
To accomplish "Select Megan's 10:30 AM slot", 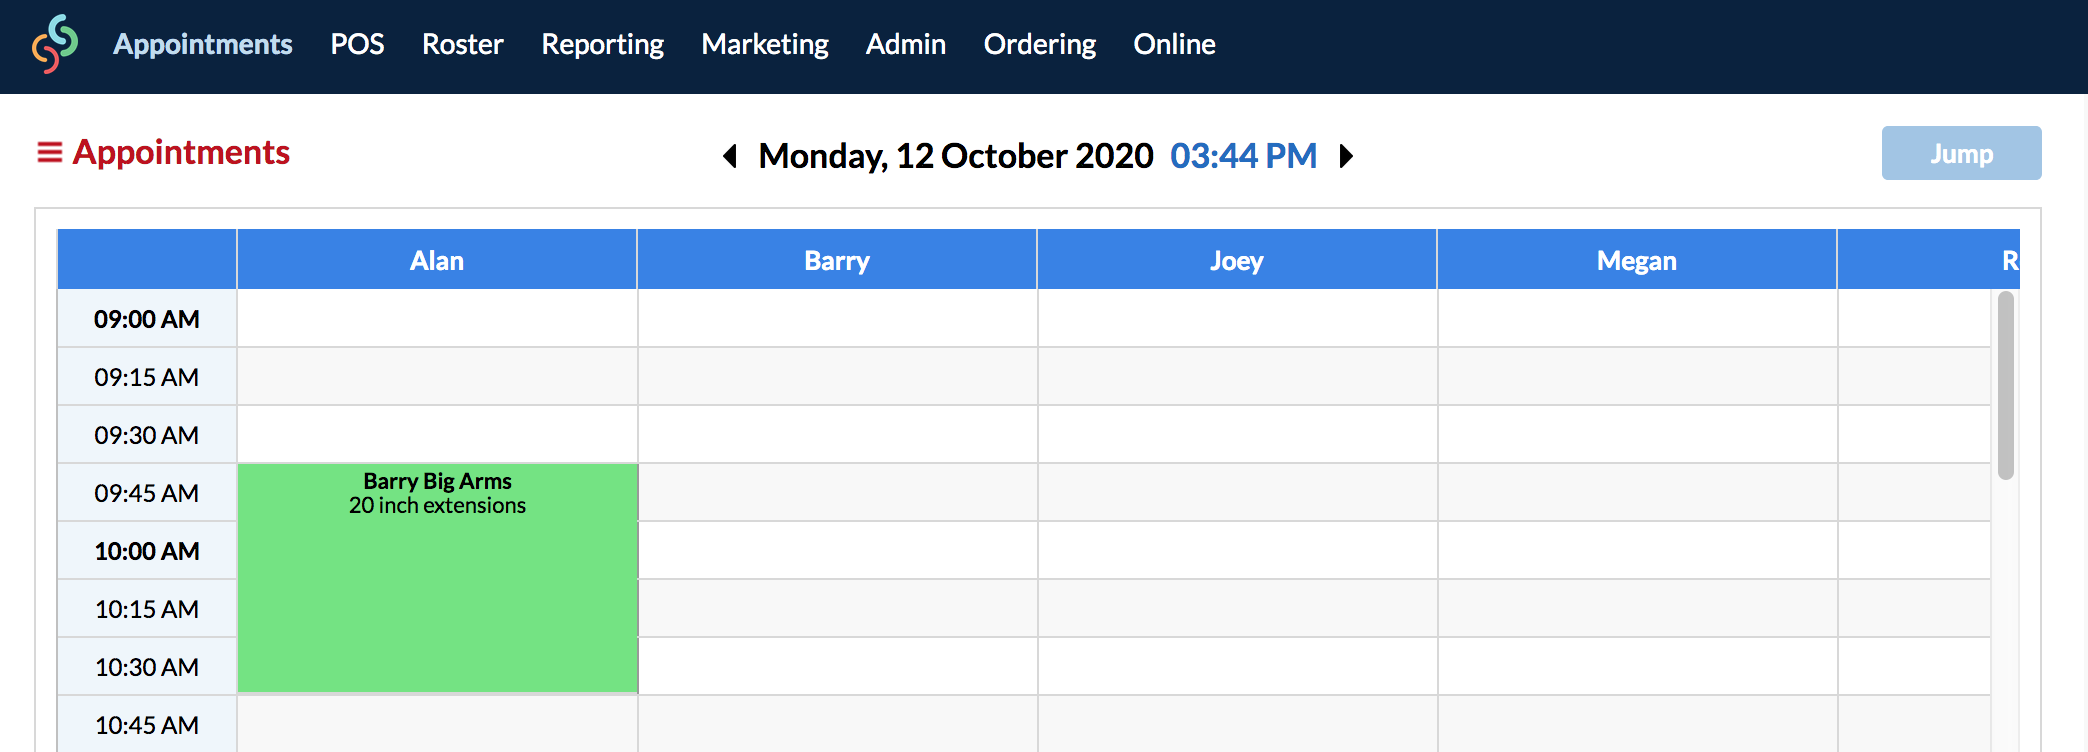I will (1638, 667).
